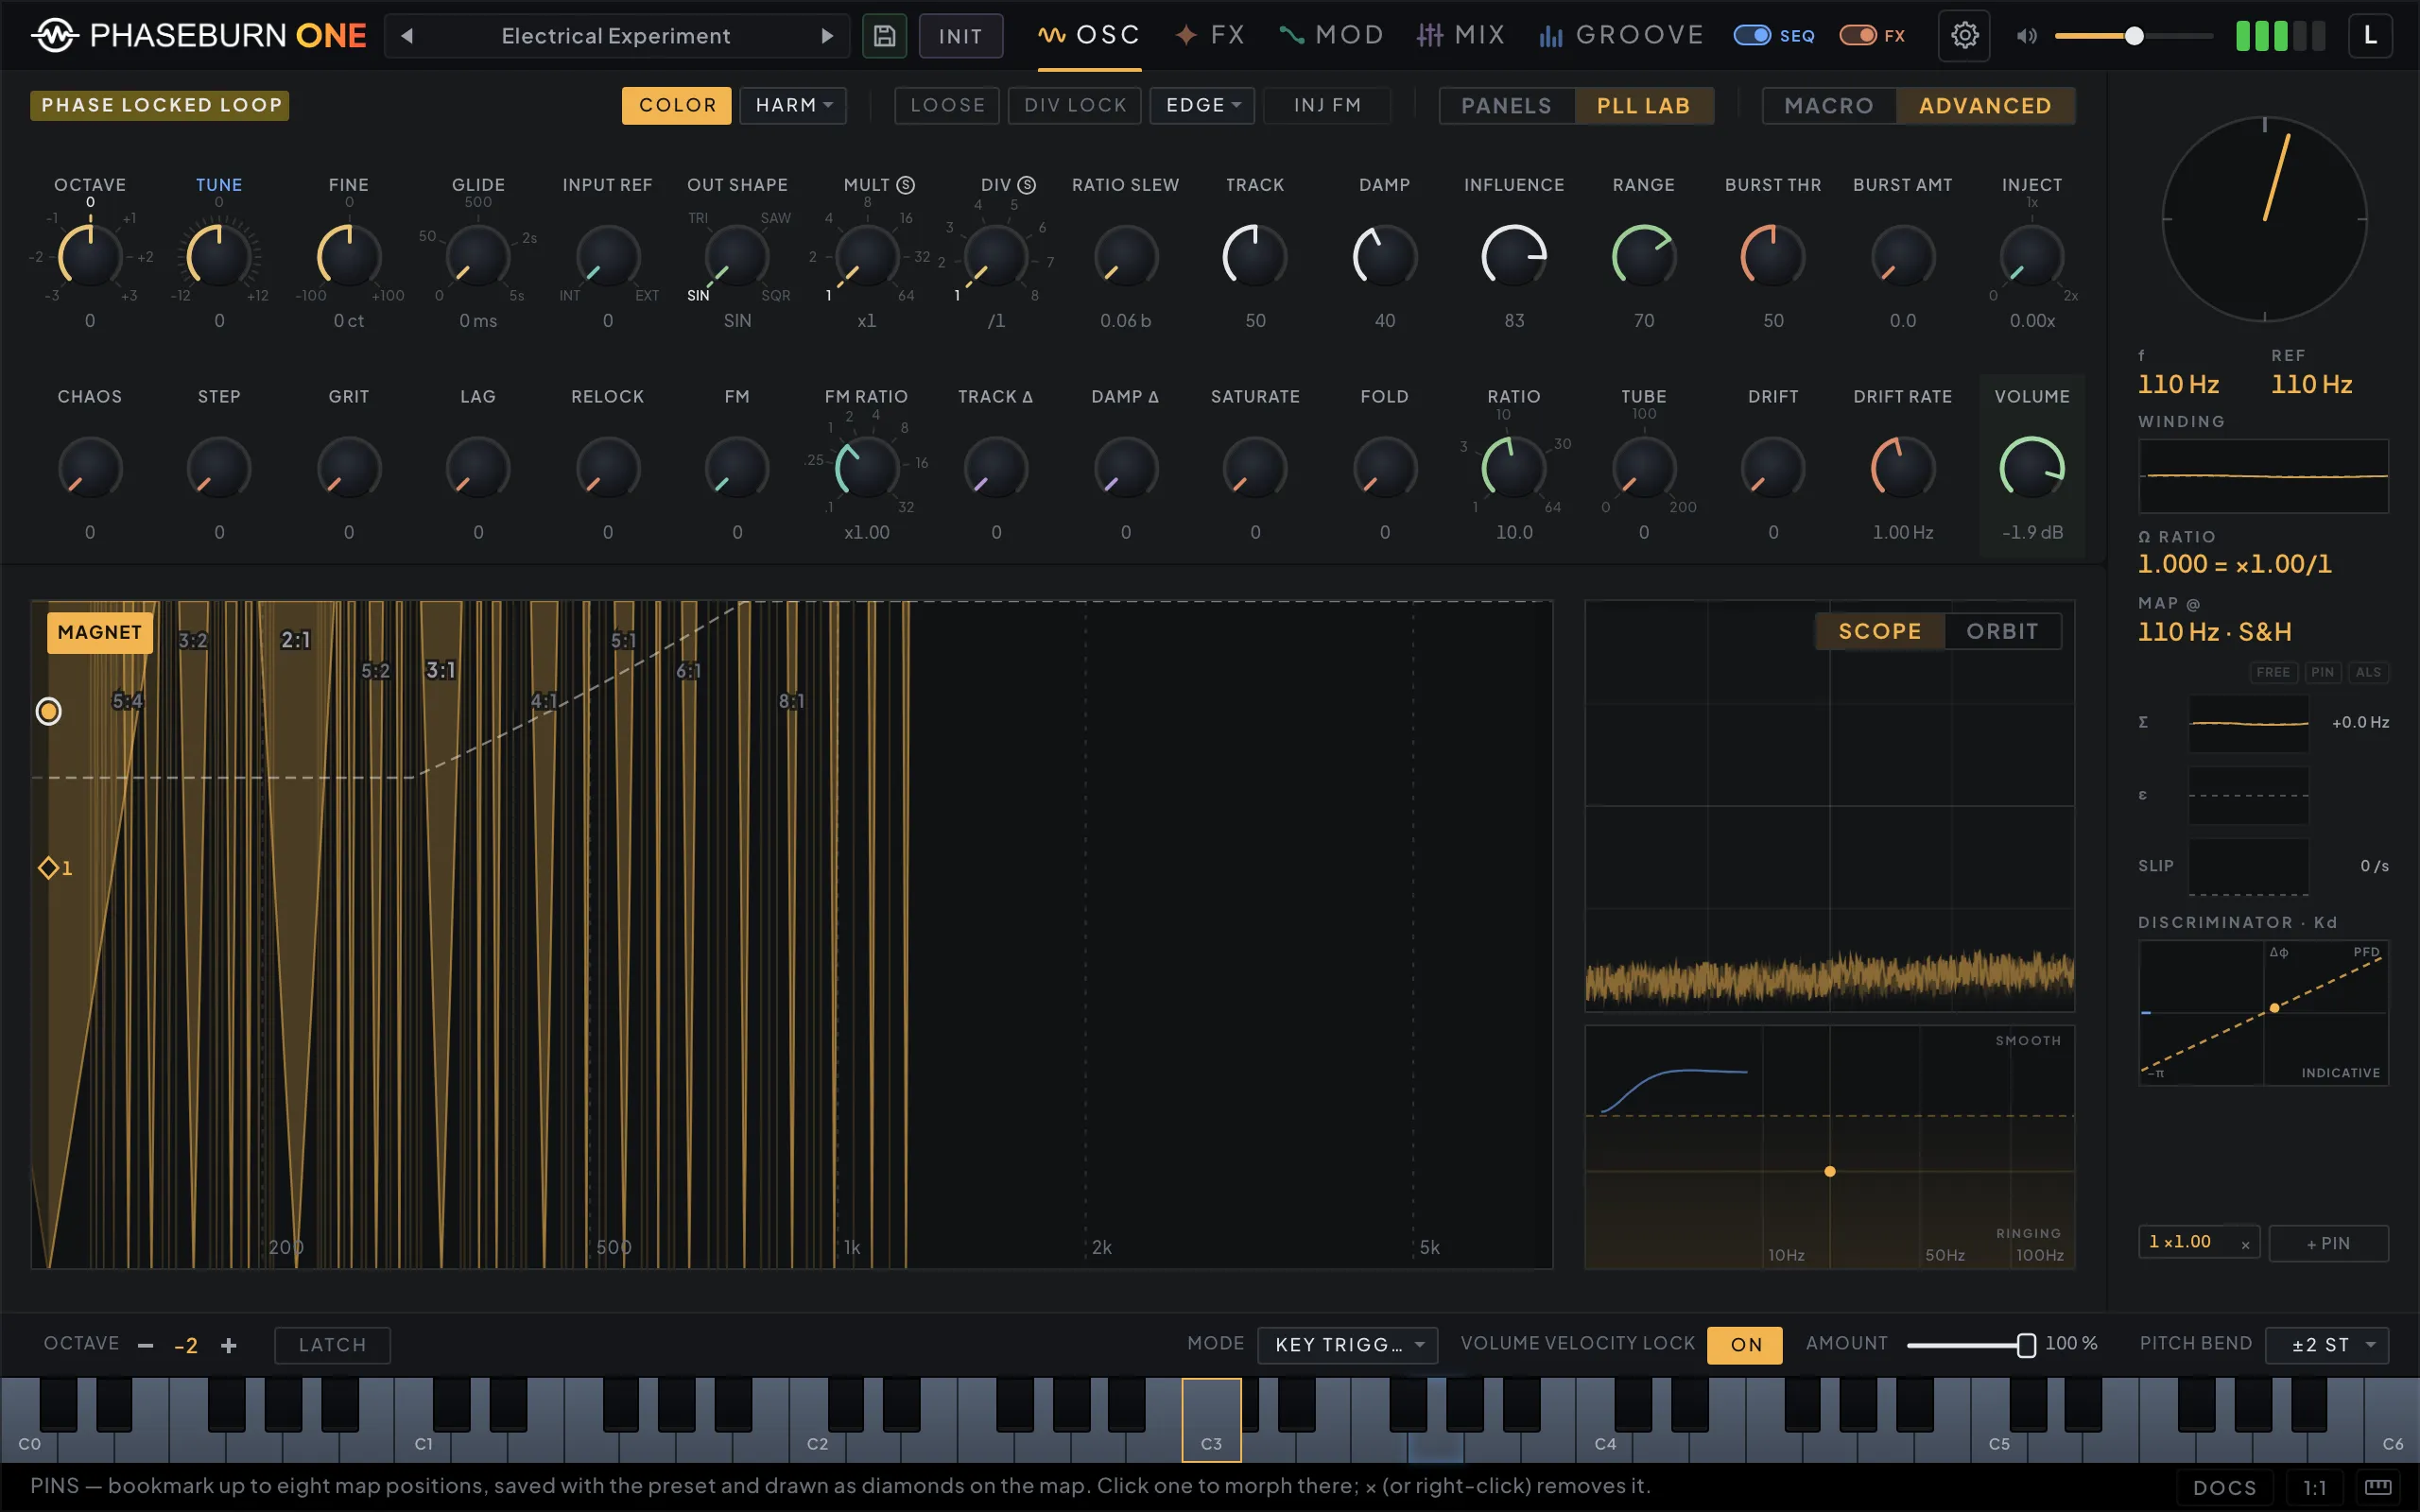Screen dimensions: 2420x1512
Task: Enable DIV LOCK
Action: [1075, 105]
